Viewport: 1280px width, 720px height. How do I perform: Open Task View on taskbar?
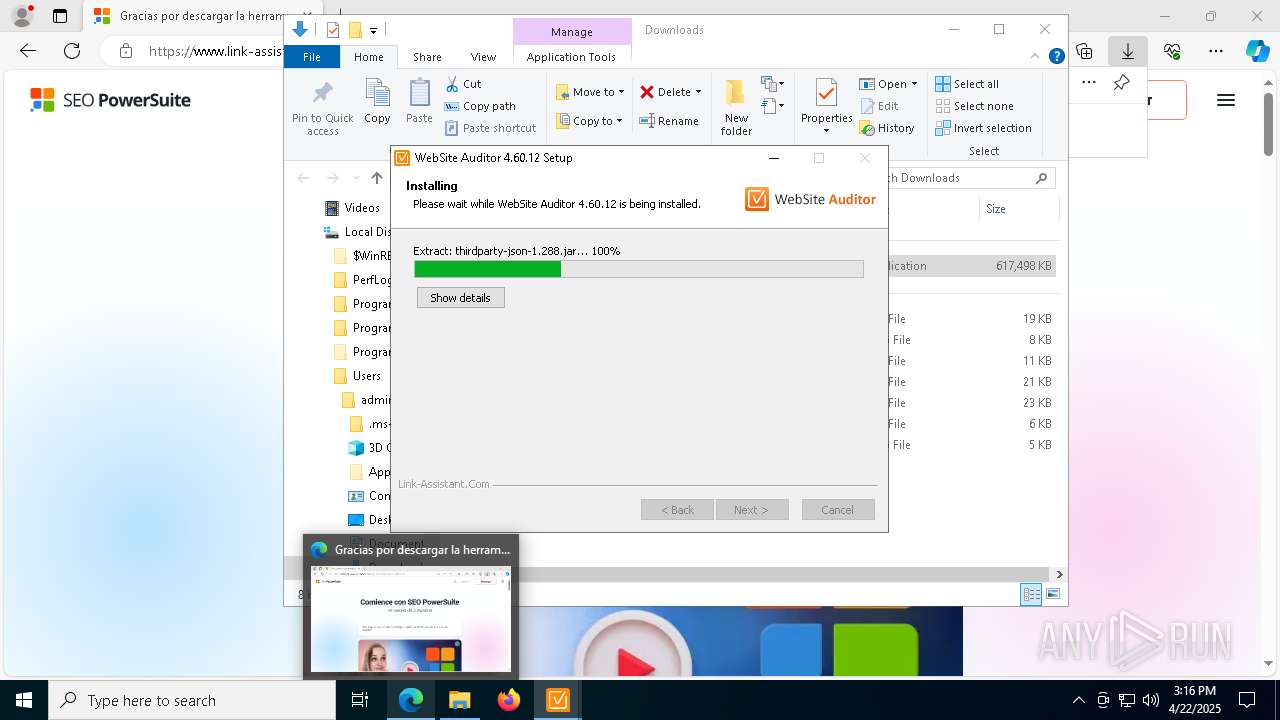click(x=360, y=700)
